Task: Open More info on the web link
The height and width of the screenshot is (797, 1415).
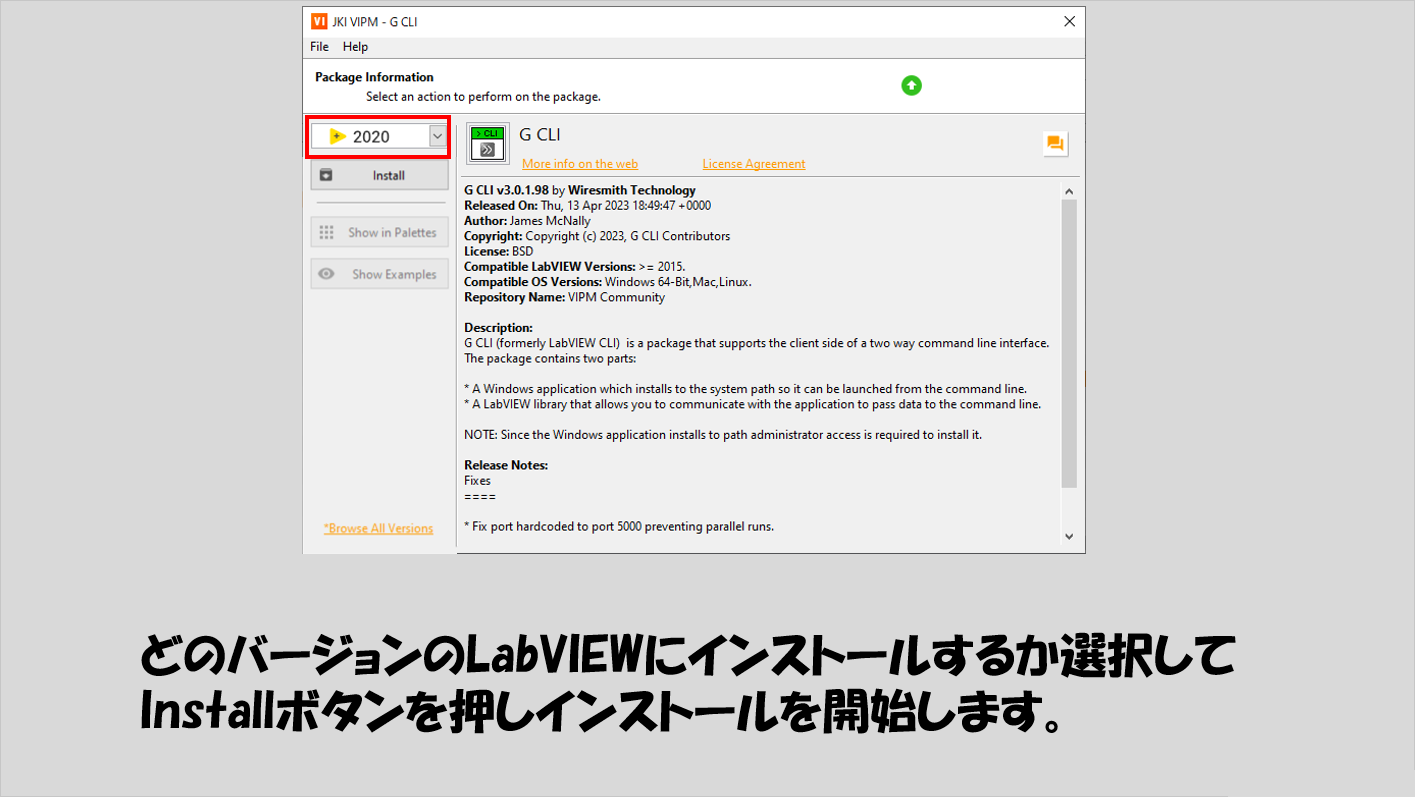Action: pos(580,164)
